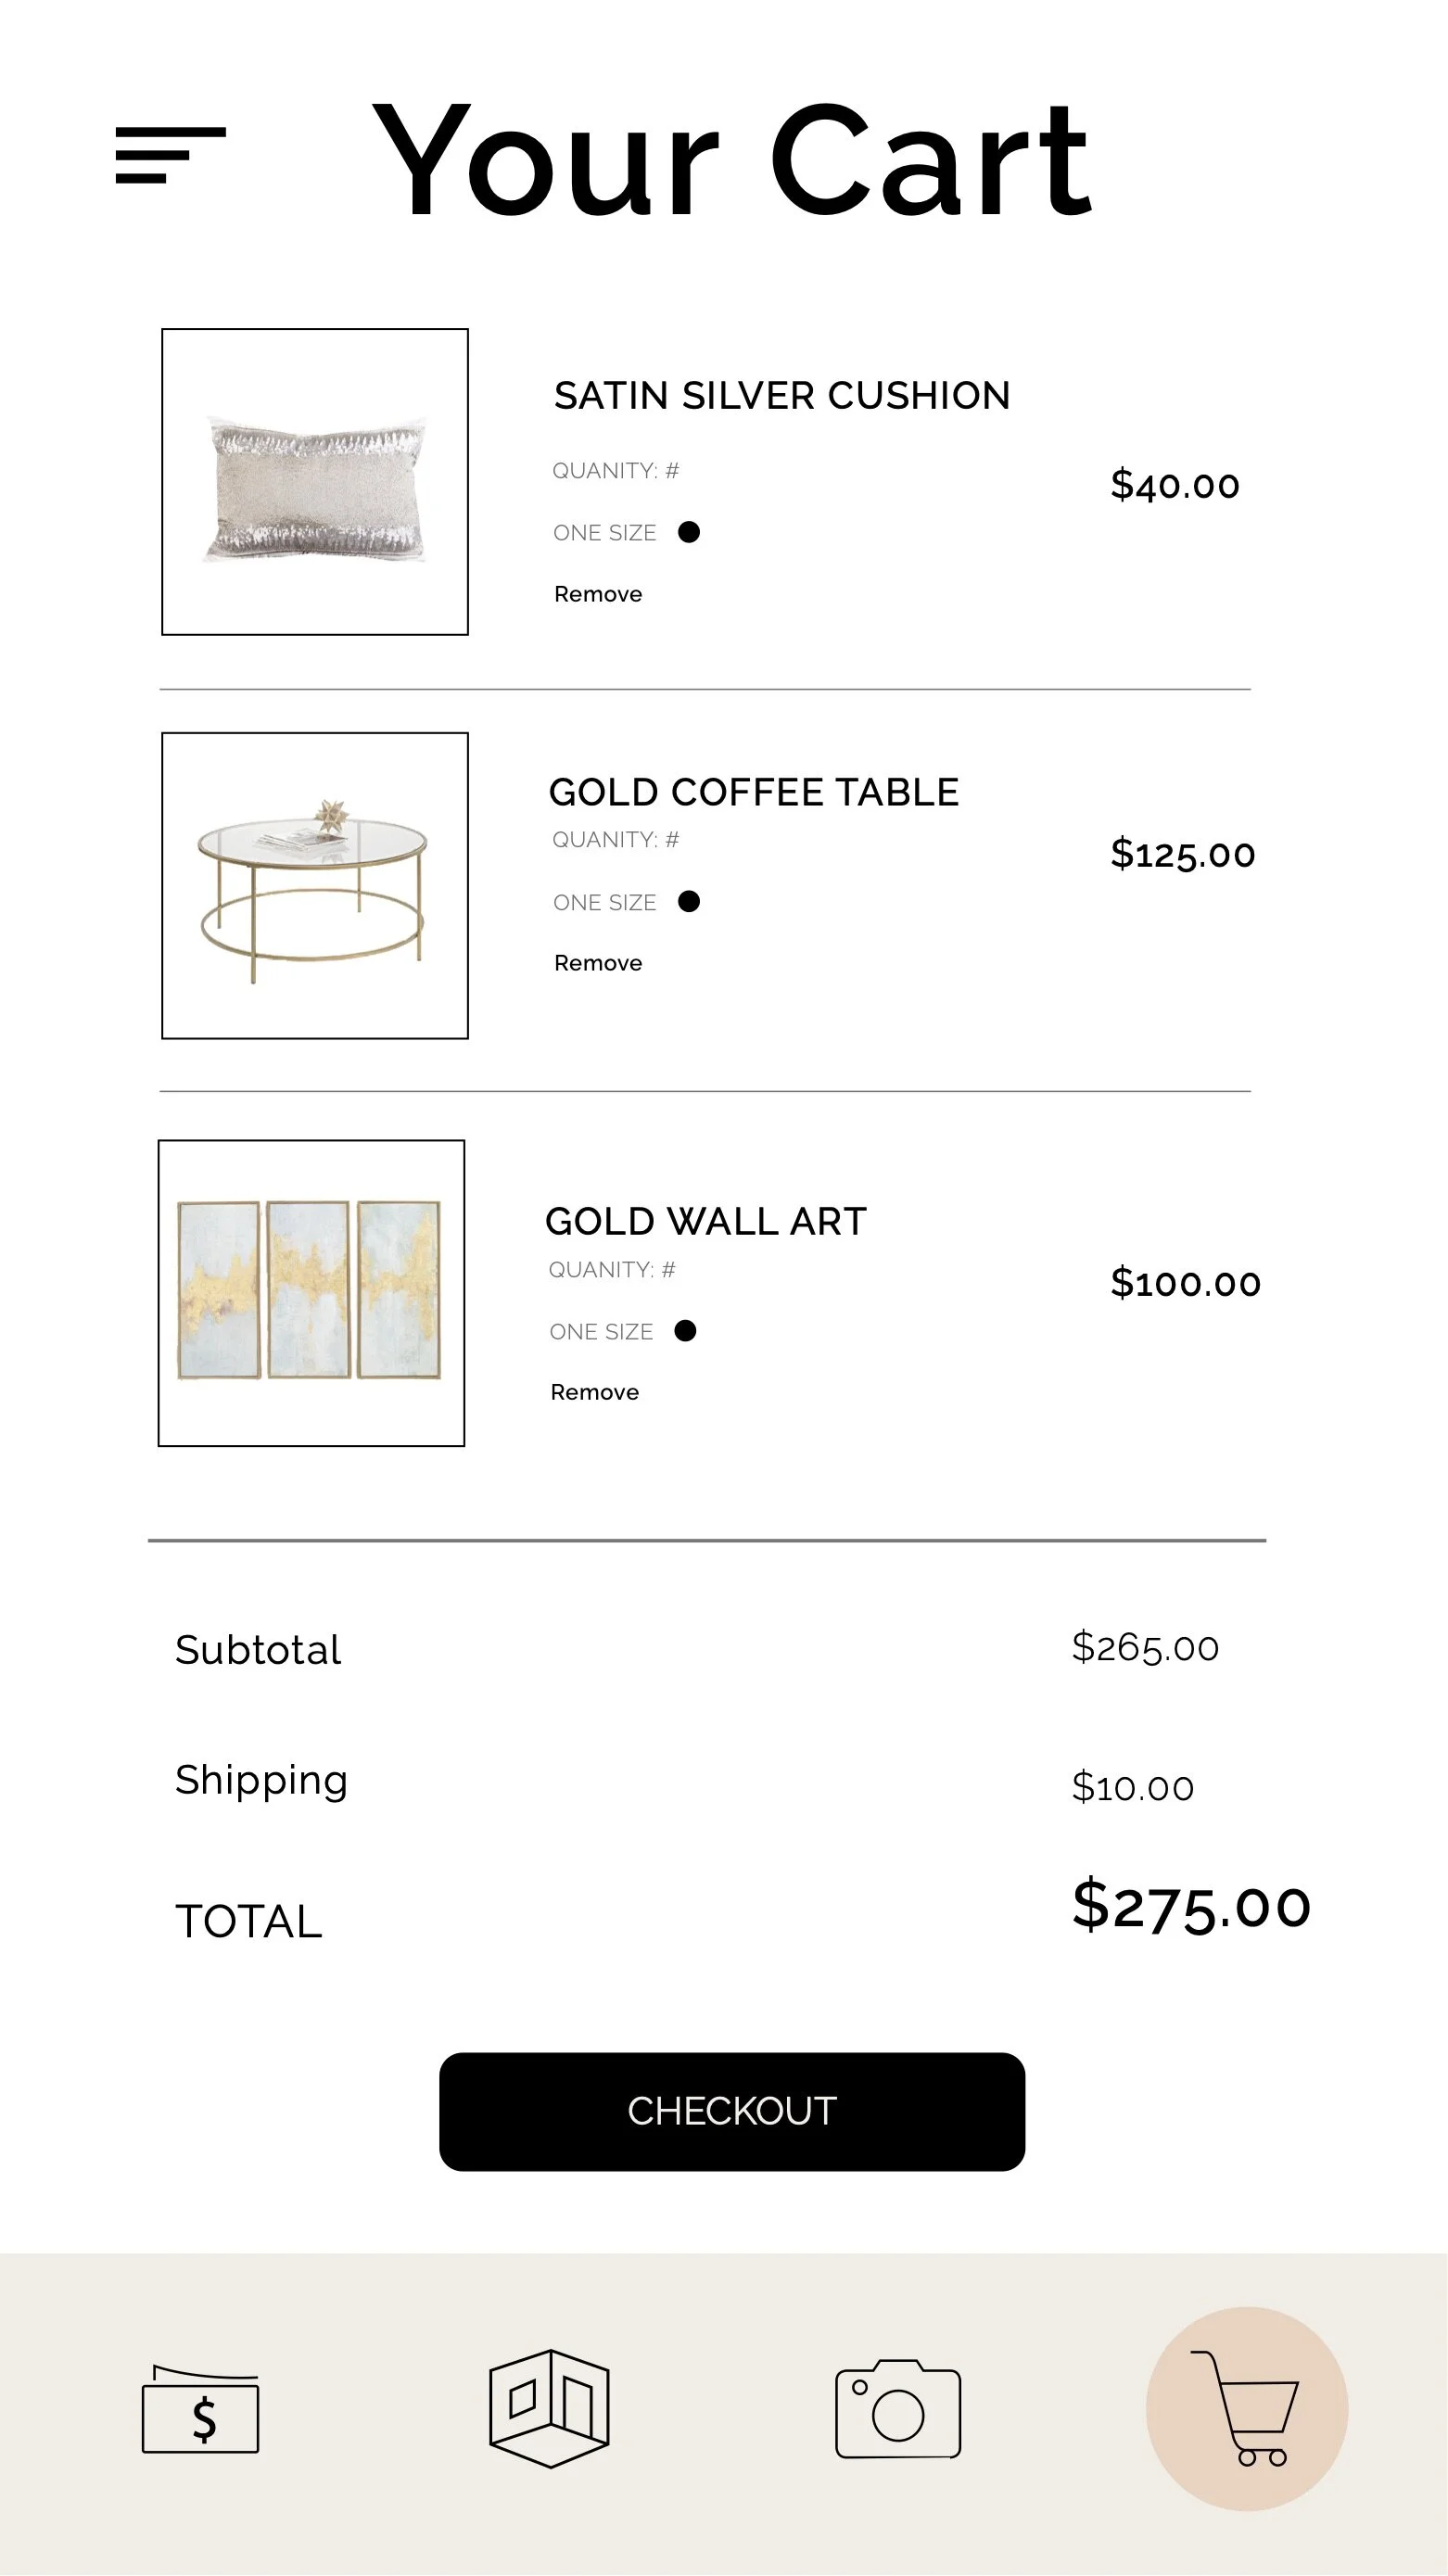This screenshot has height=2576, width=1448.
Task: Open the gold coffee table thumbnail
Action: coord(315,886)
